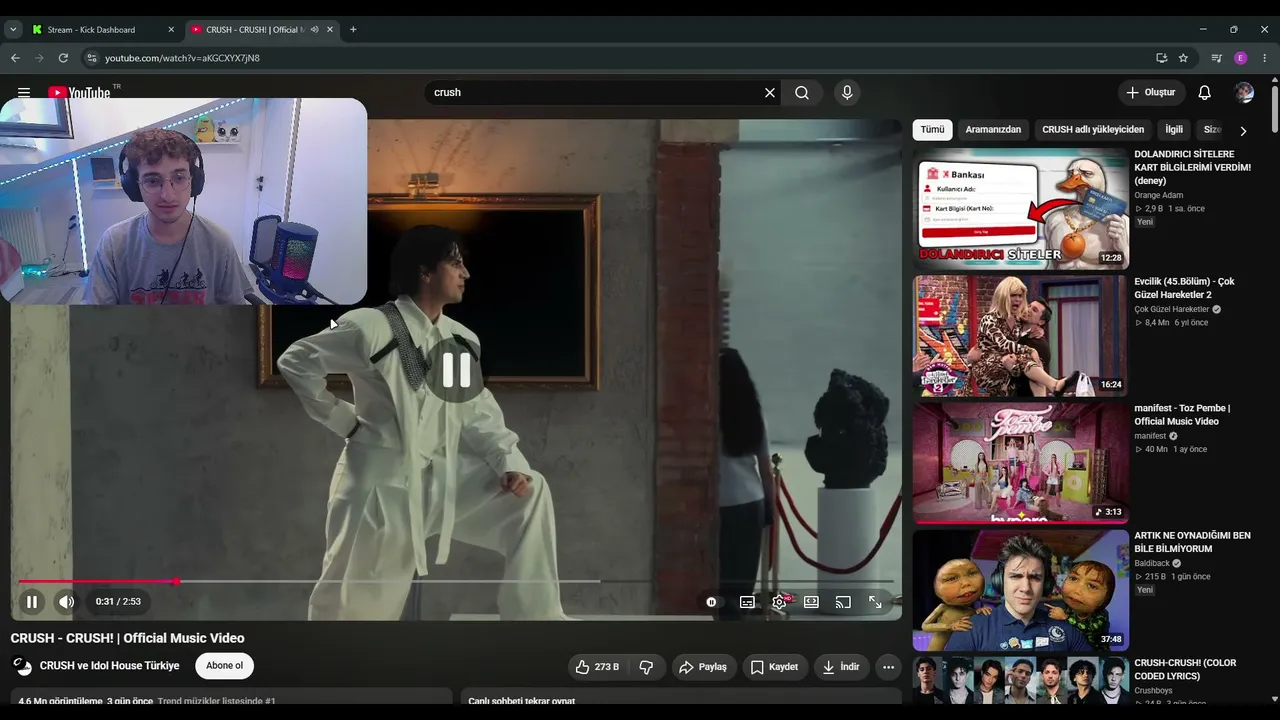Image resolution: width=1280 pixels, height=720 pixels.
Task: Open title 'Evcilik (45.Bölüm) - Çok Güzel Hareketler 2'
Action: tap(1185, 288)
